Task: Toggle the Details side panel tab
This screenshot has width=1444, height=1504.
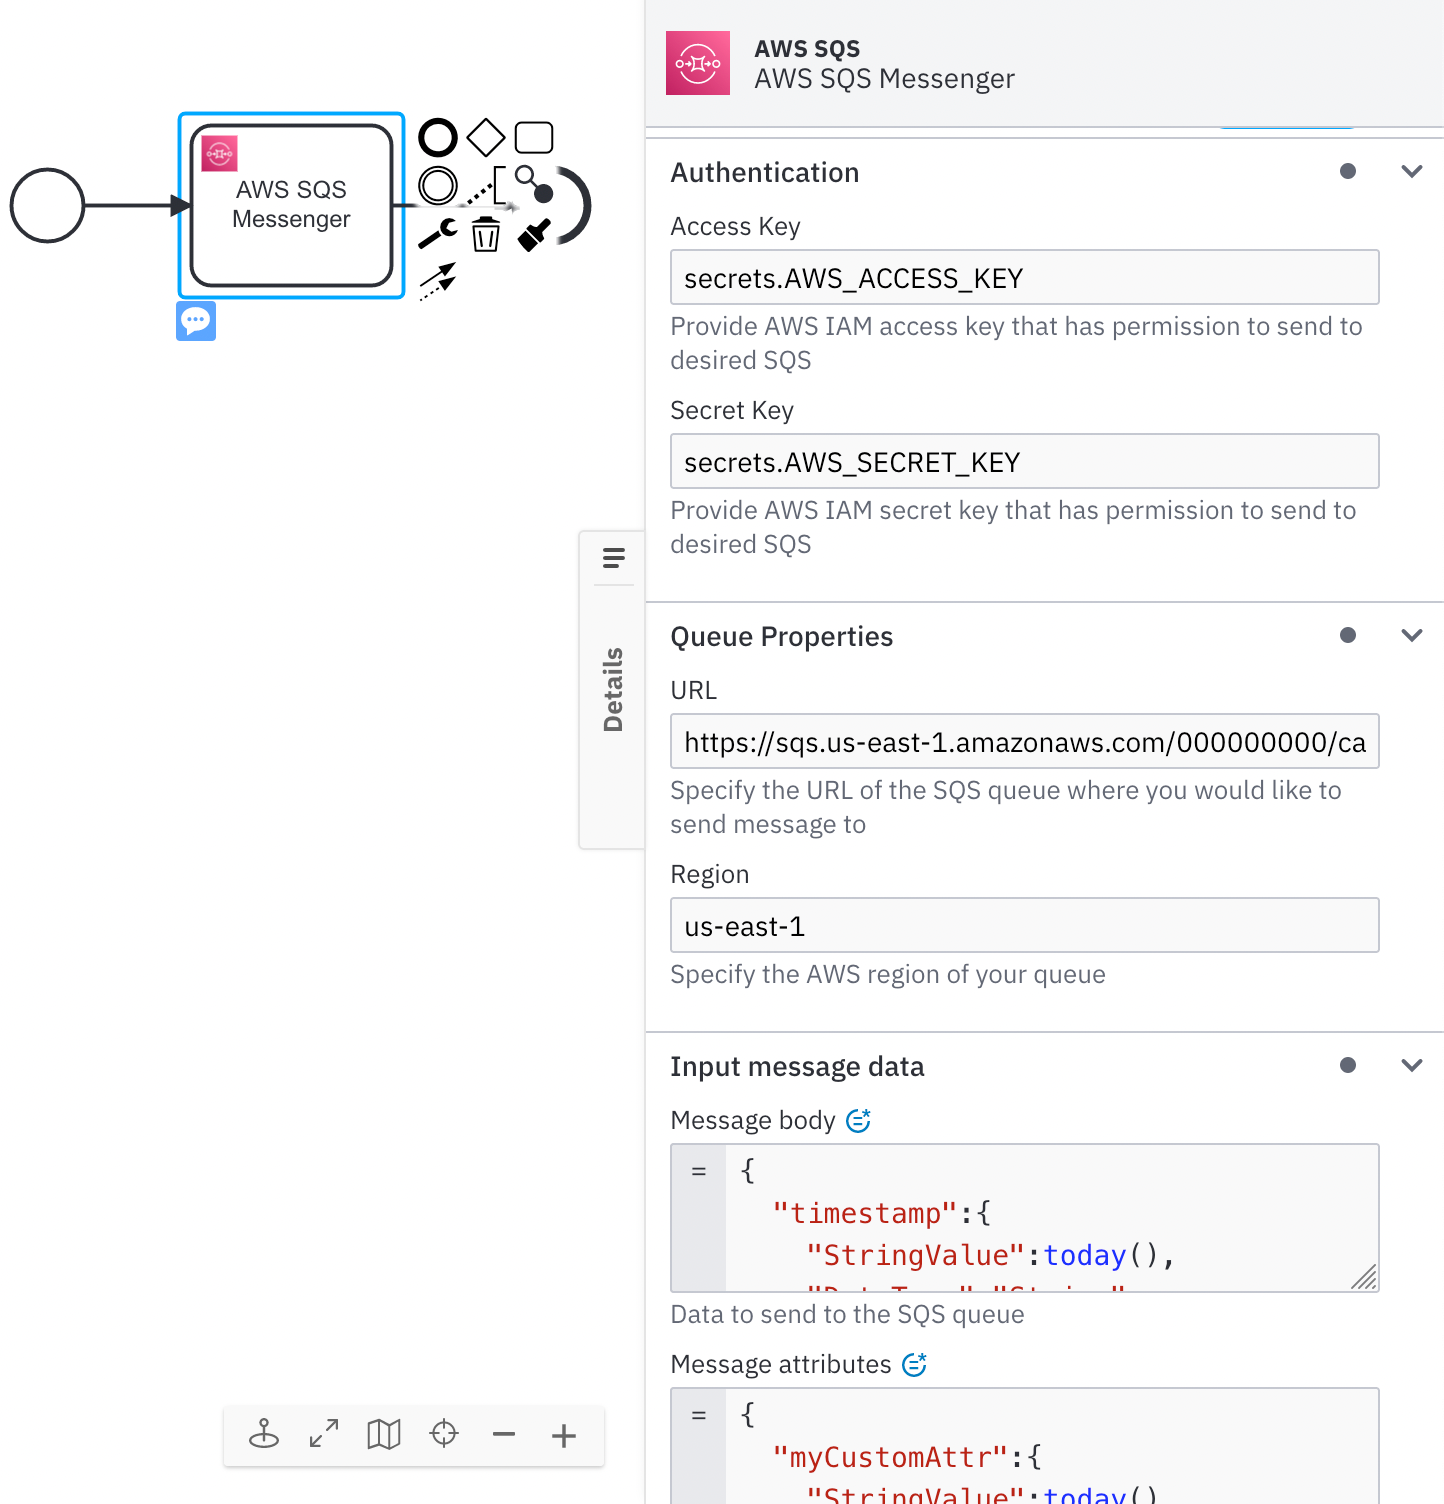Action: point(613,689)
